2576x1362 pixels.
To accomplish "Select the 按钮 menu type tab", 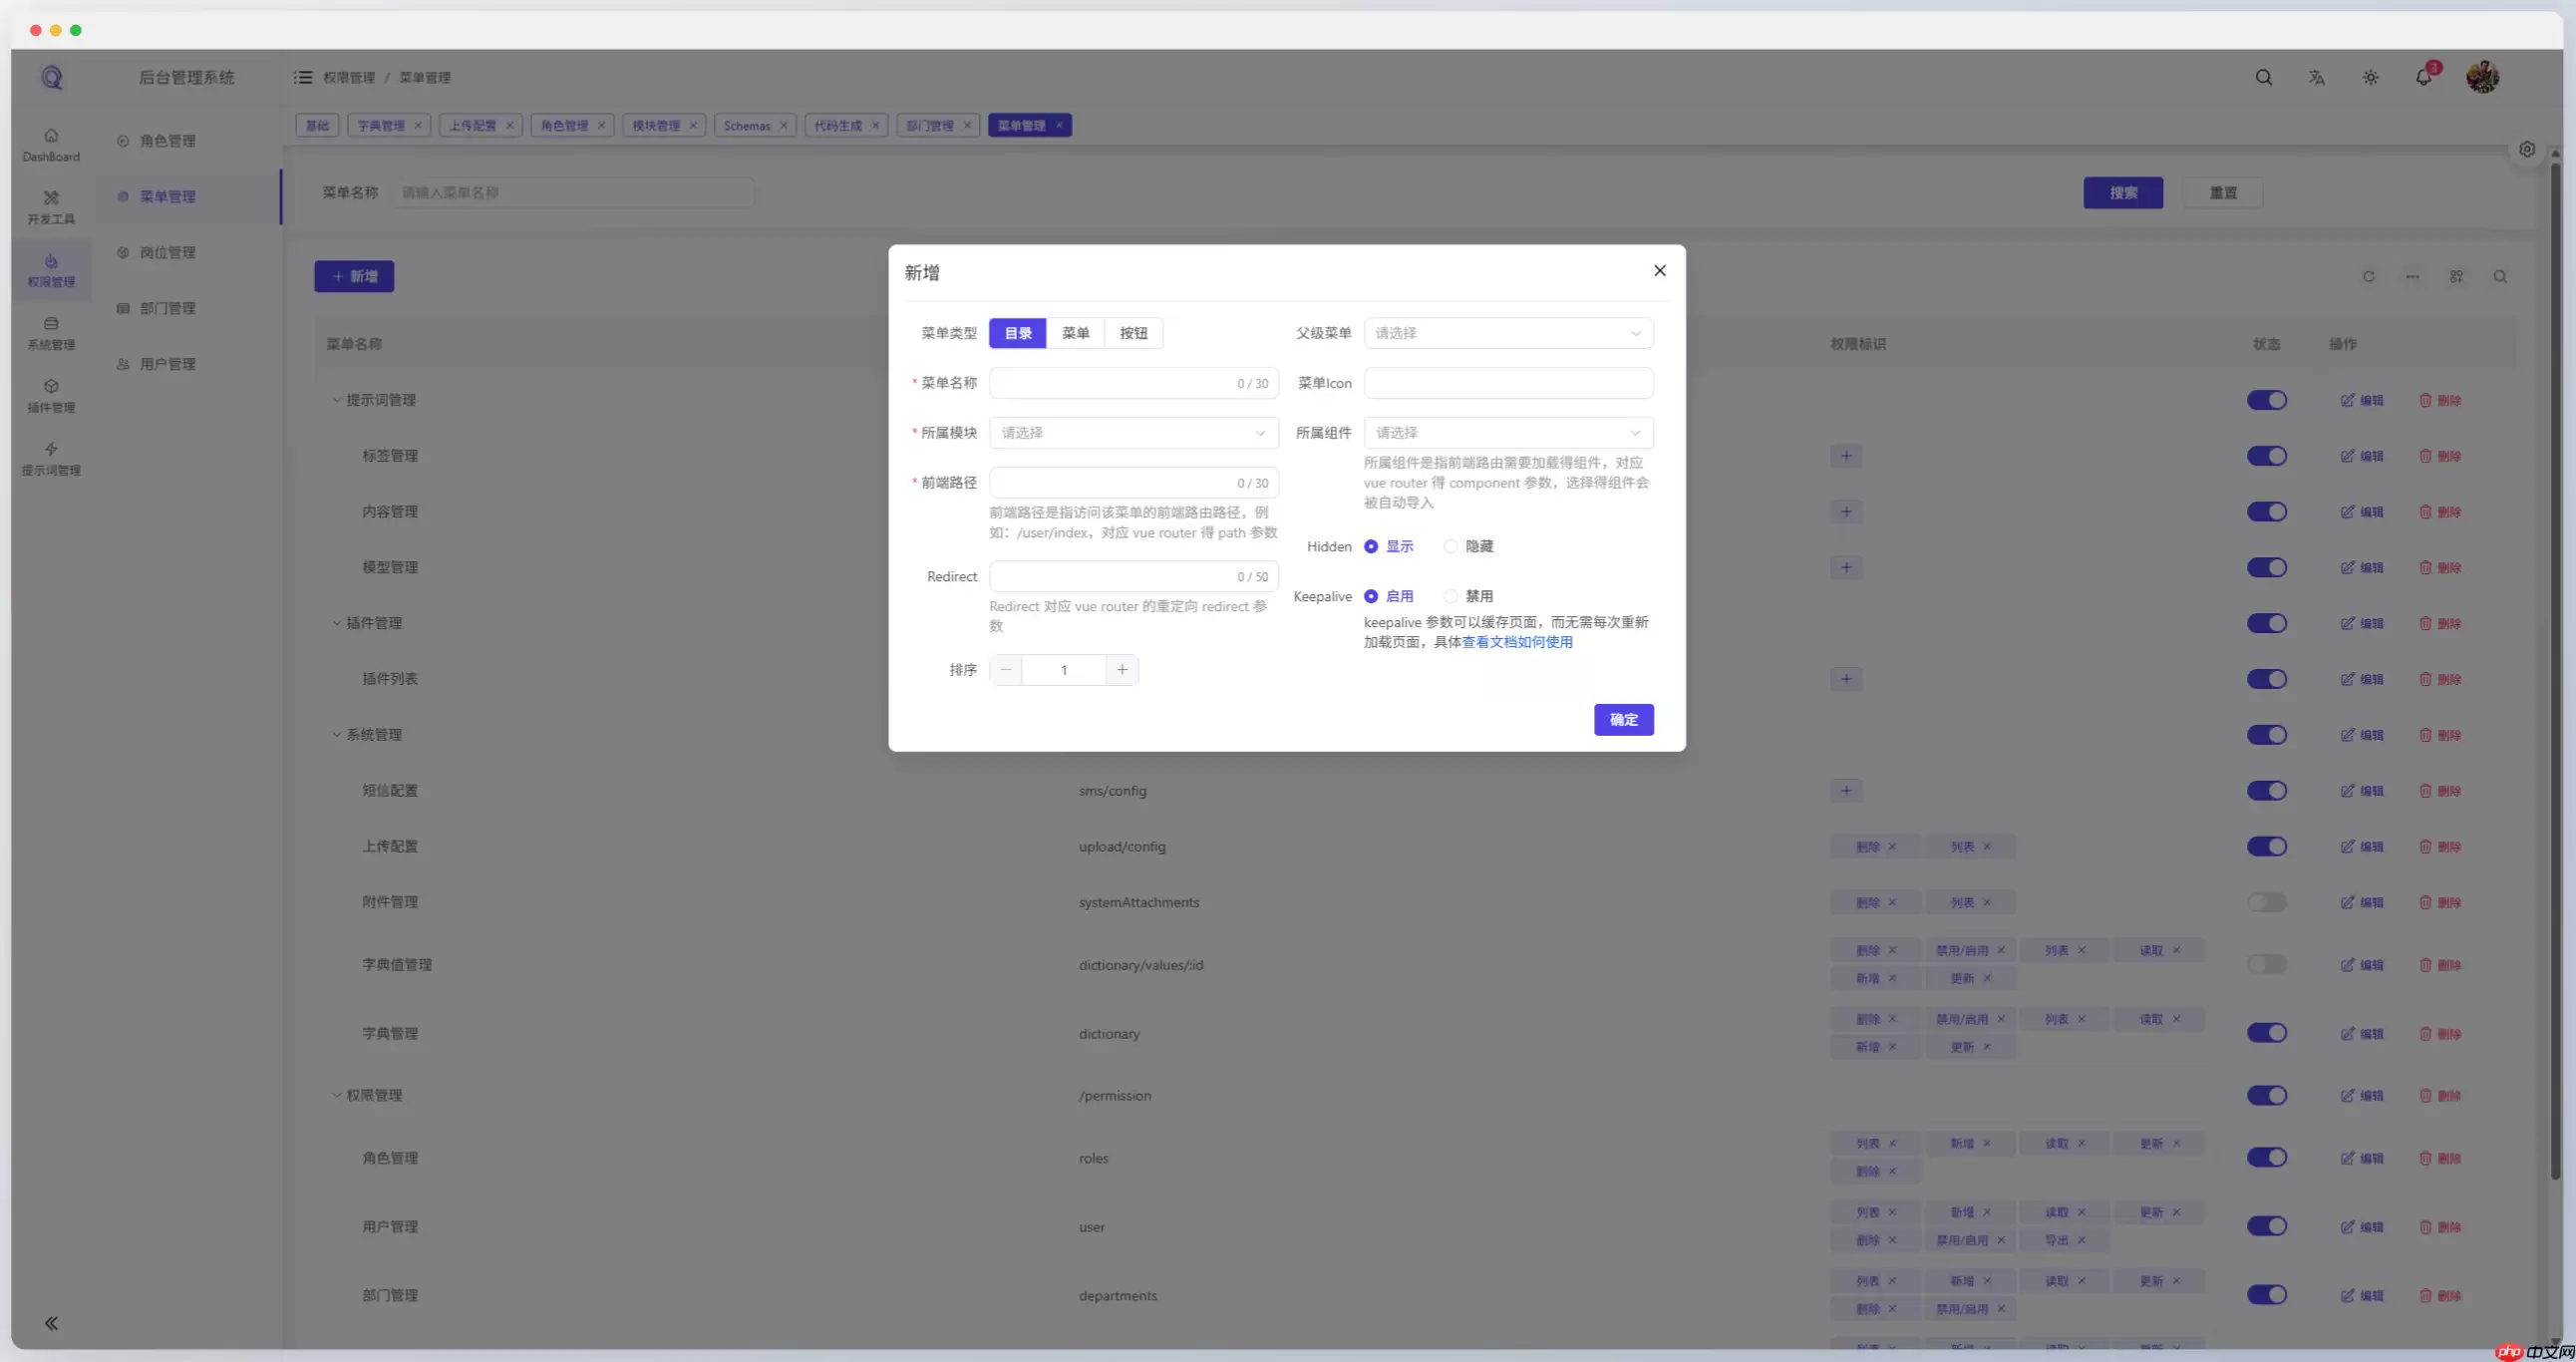I will pos(1134,333).
